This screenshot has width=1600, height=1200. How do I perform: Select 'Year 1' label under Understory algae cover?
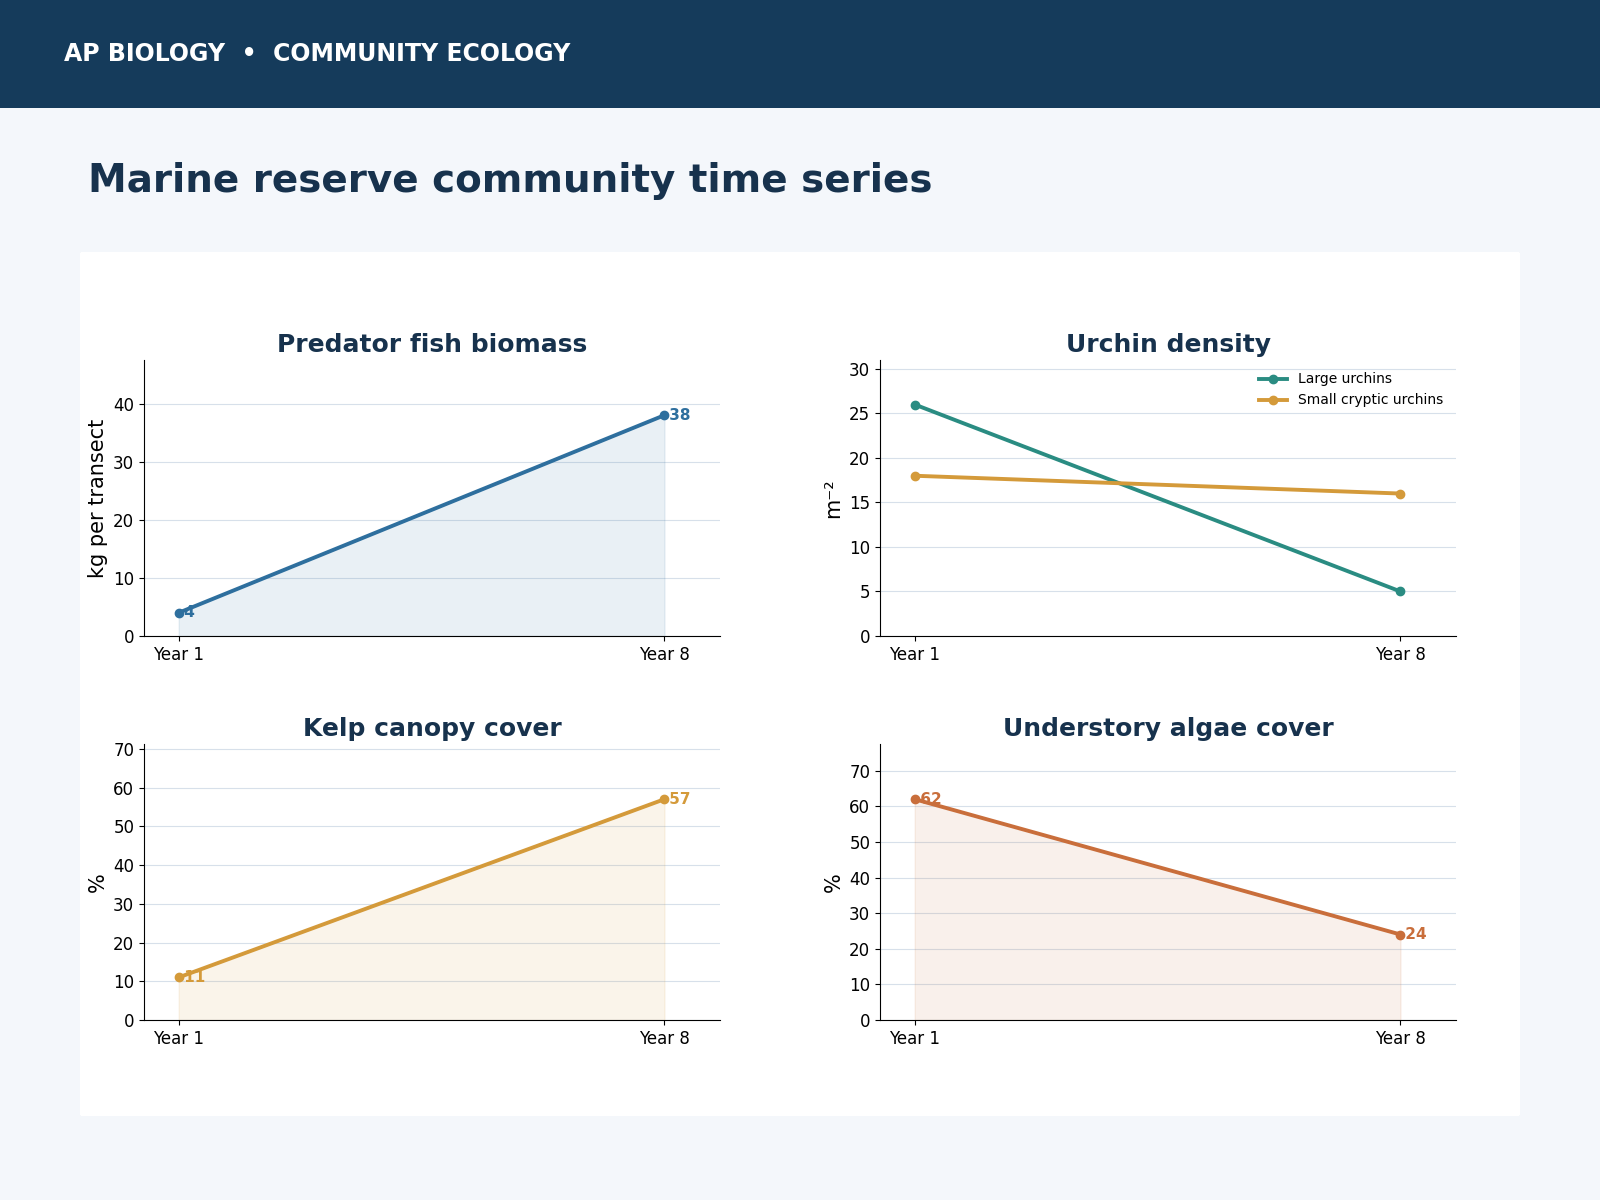(915, 1038)
